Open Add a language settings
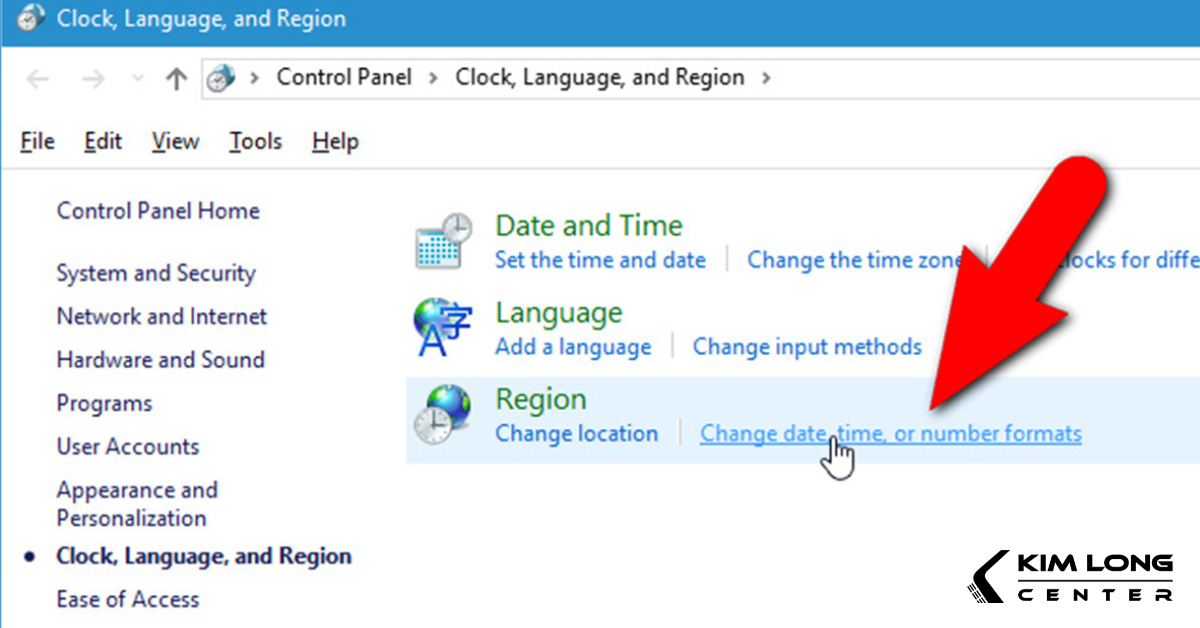Image resolution: width=1200 pixels, height=628 pixels. coord(572,346)
